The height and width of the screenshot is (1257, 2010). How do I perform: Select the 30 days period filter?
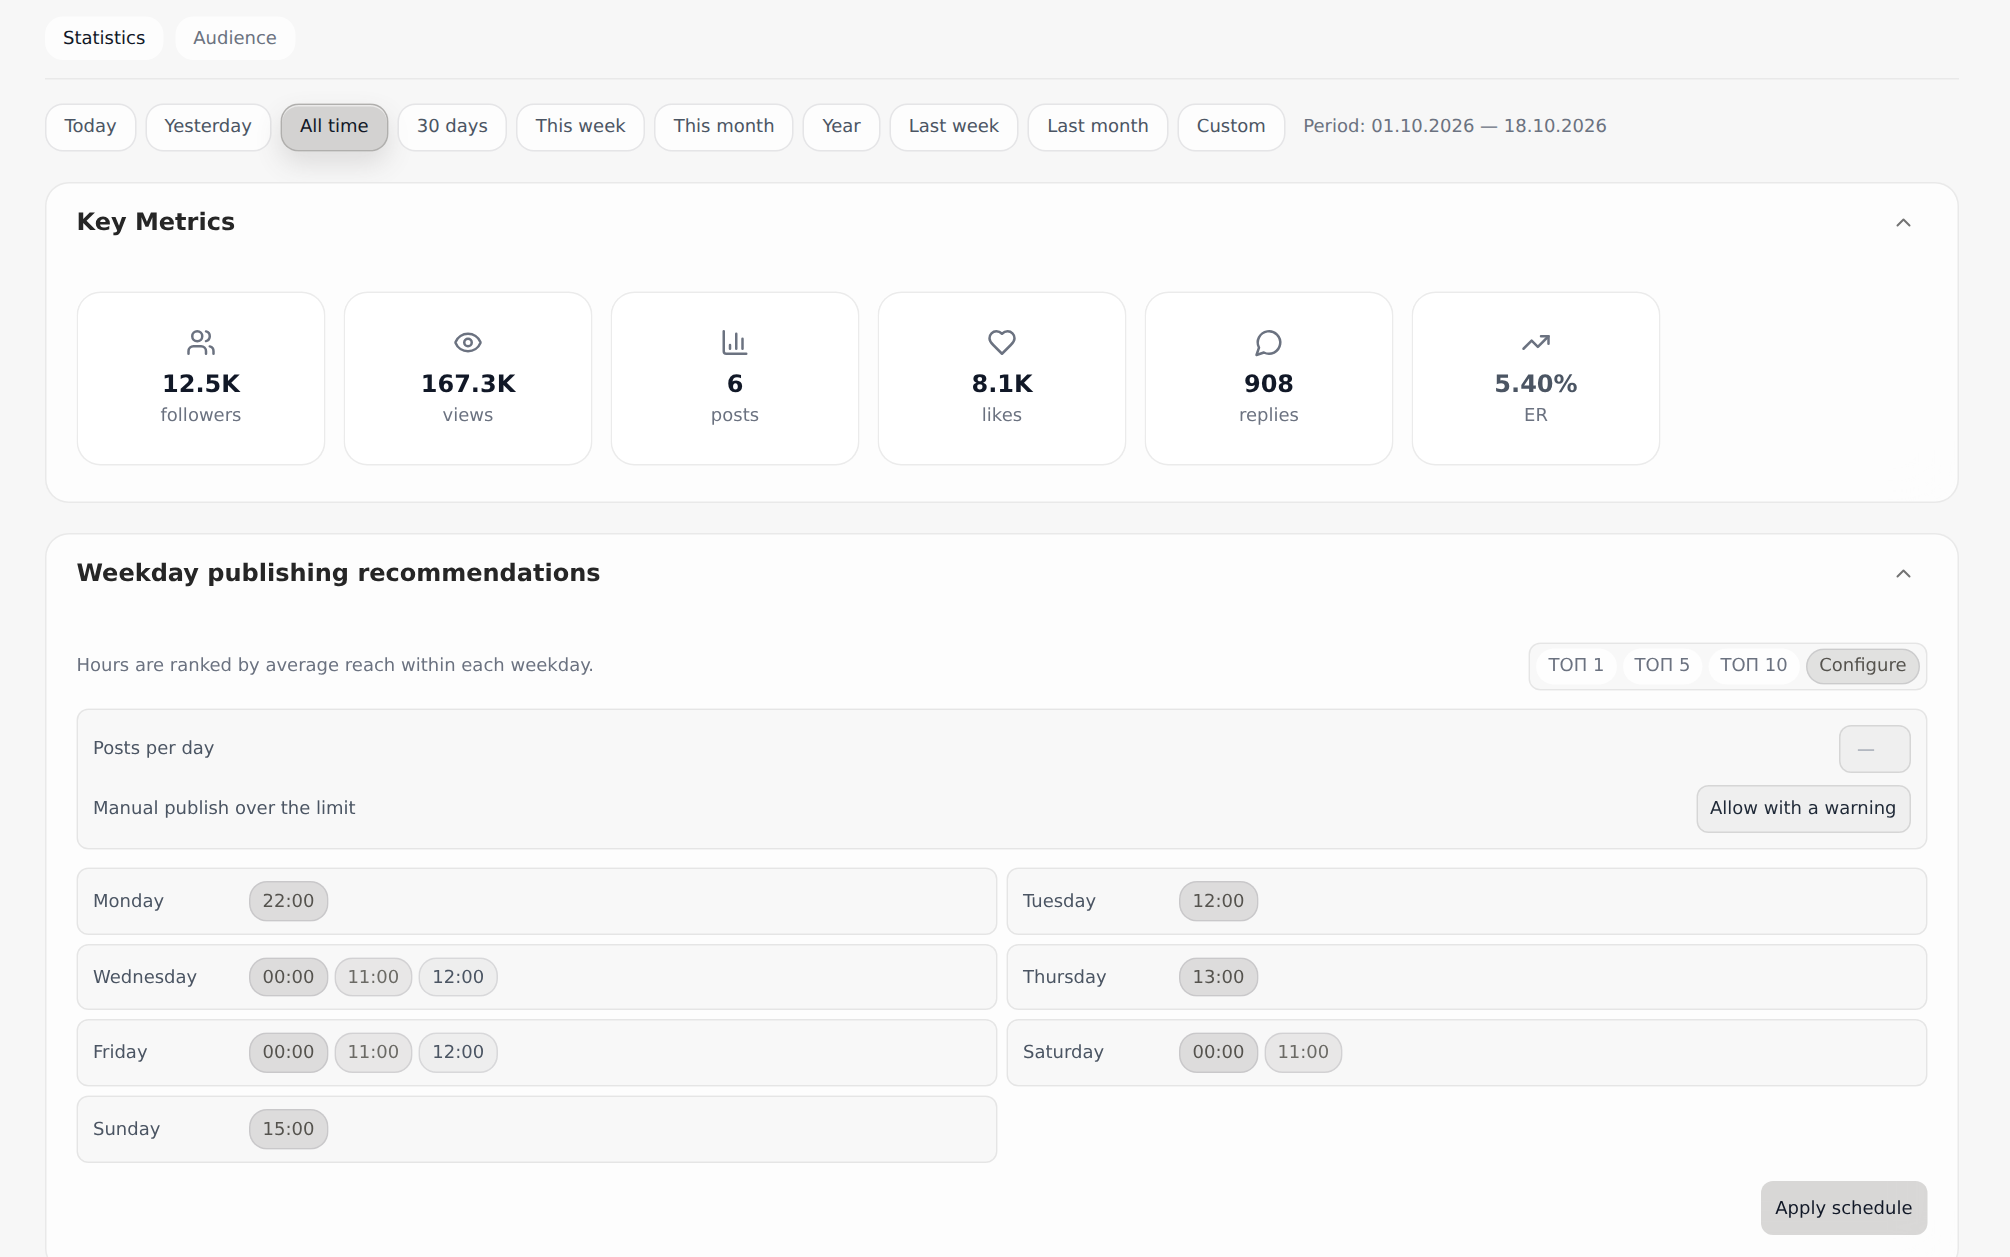coord(452,127)
